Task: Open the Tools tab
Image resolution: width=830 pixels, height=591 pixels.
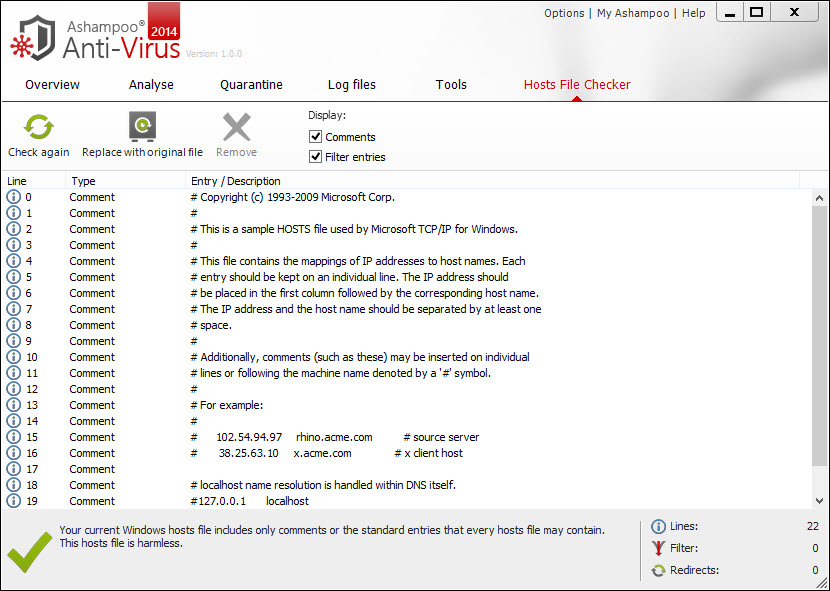Action: coord(451,85)
